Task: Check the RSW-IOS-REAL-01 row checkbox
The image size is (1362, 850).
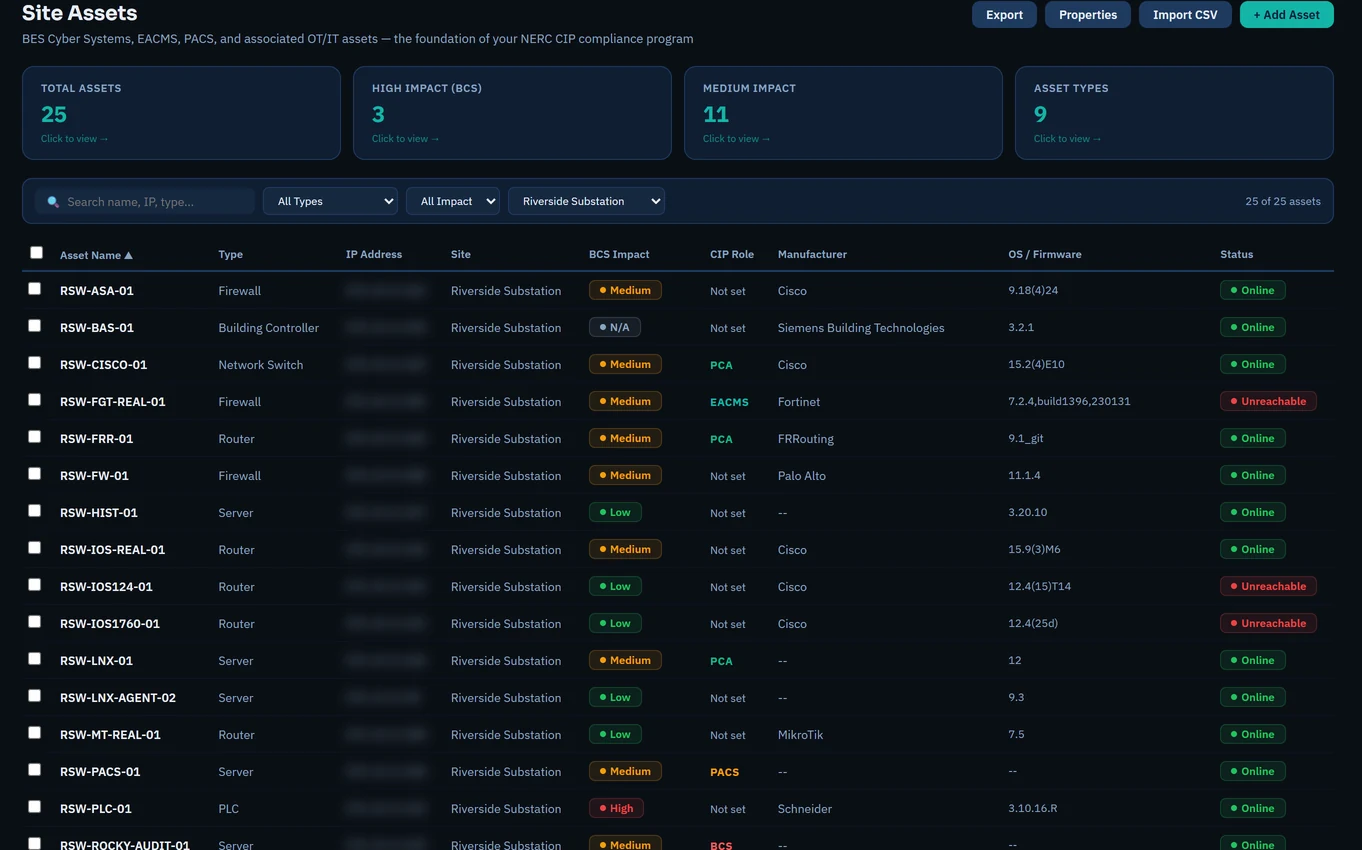Action: [34, 548]
